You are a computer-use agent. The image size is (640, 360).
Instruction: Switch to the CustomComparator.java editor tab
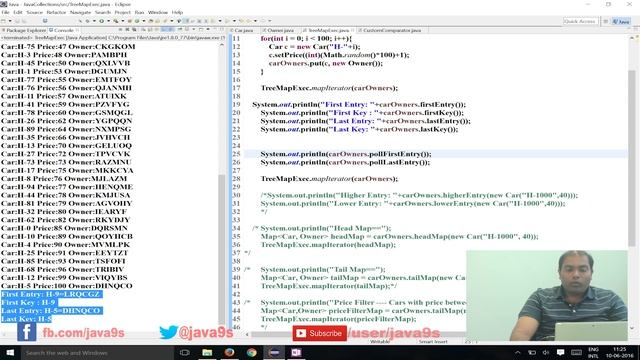tap(391, 30)
